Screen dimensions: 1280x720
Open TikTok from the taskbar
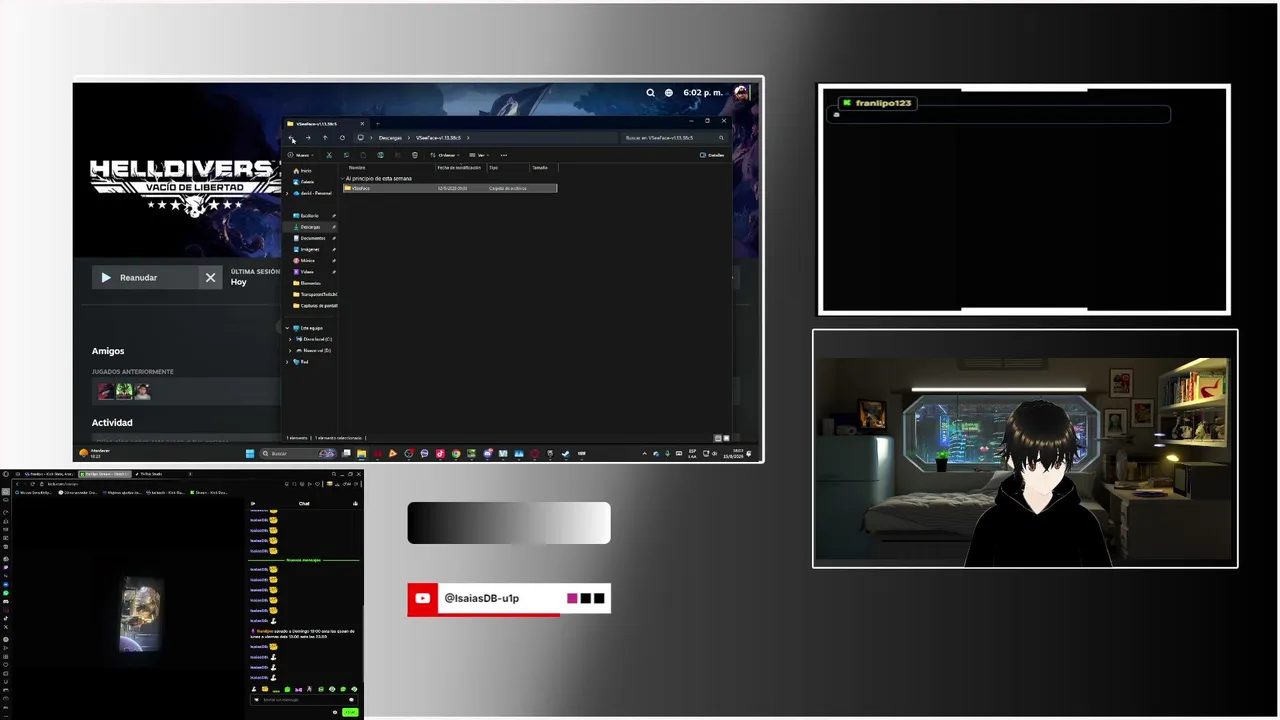(440, 453)
